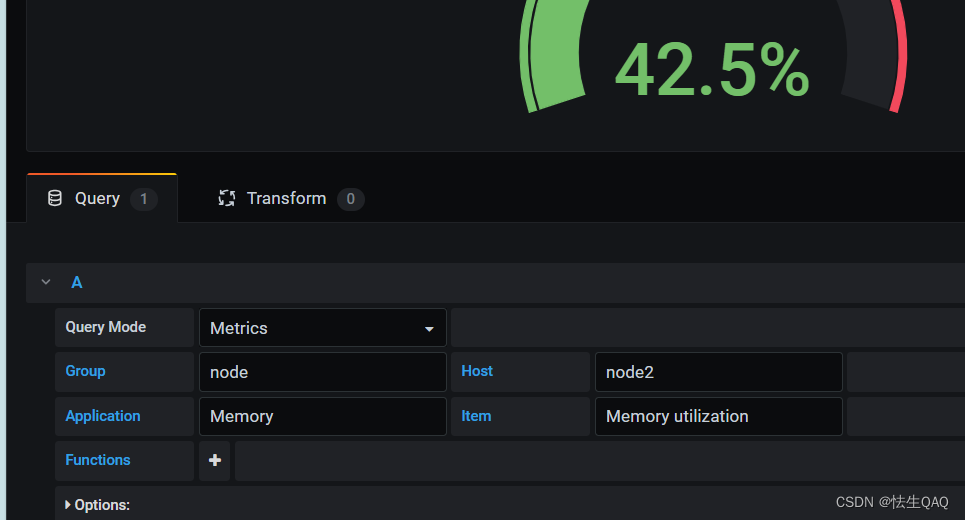This screenshot has width=965, height=520.
Task: Click the 42.5% gauge value
Action: [x=712, y=70]
